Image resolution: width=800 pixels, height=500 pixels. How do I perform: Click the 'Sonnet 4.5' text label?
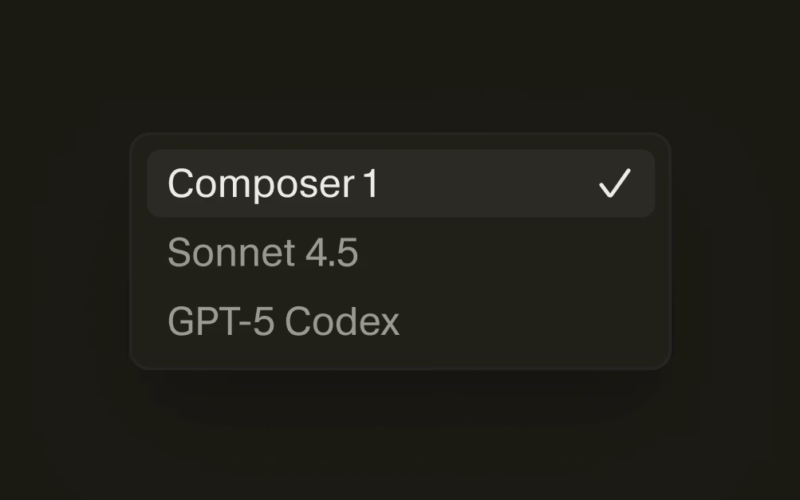pos(263,253)
